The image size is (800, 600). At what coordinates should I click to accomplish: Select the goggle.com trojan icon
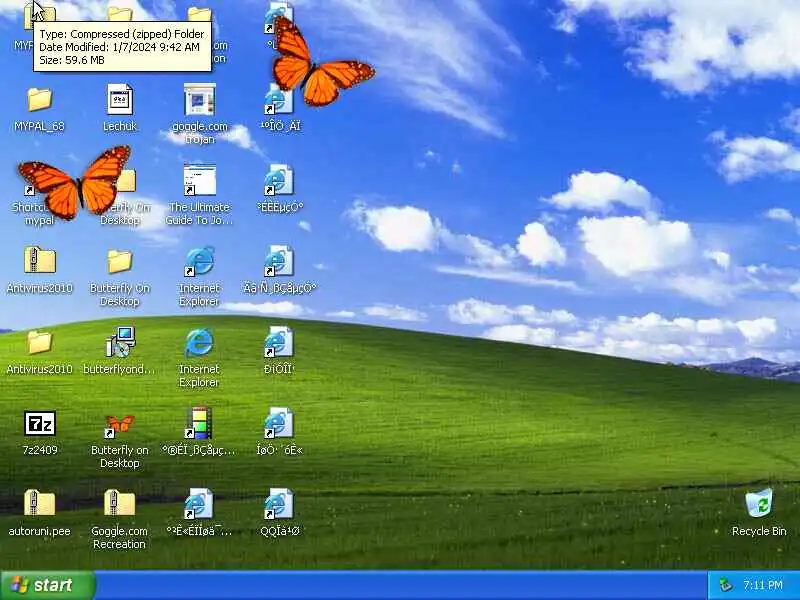(199, 99)
